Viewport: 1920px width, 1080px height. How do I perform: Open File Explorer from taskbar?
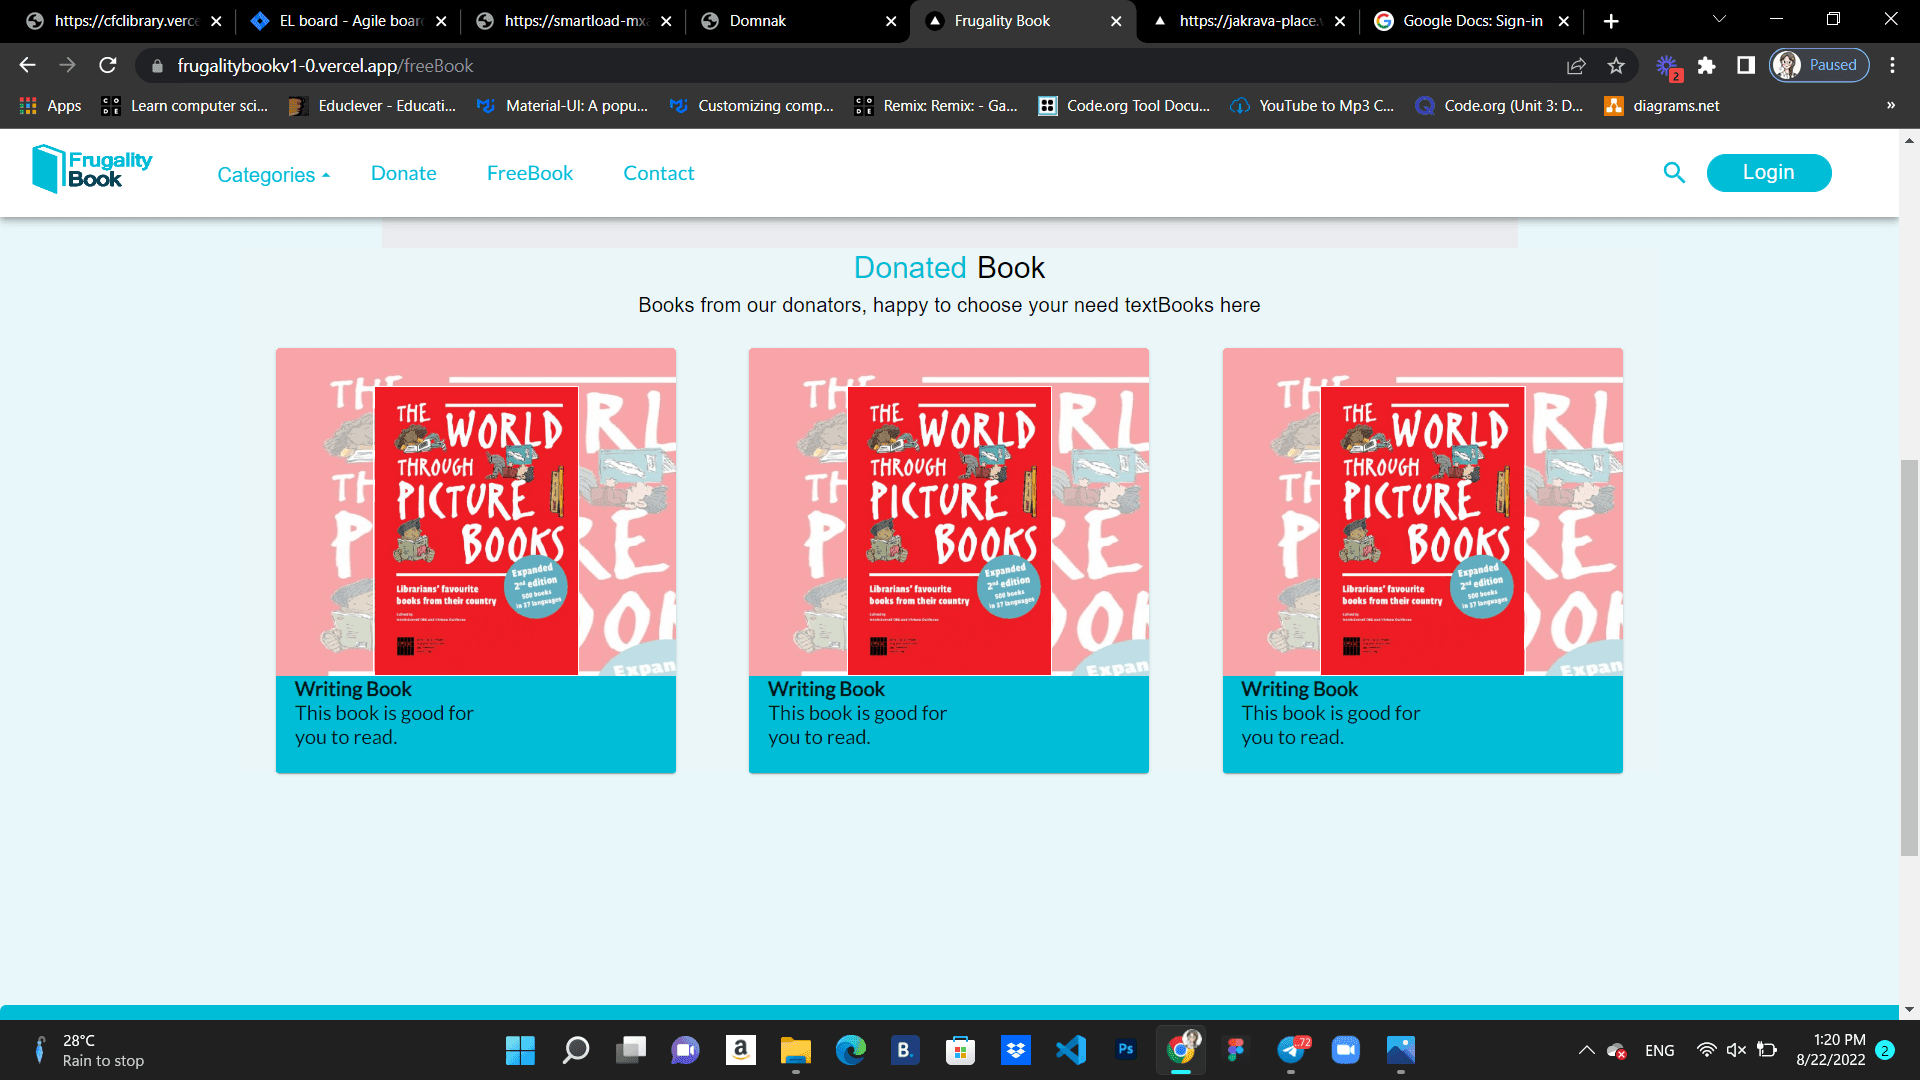point(796,1050)
